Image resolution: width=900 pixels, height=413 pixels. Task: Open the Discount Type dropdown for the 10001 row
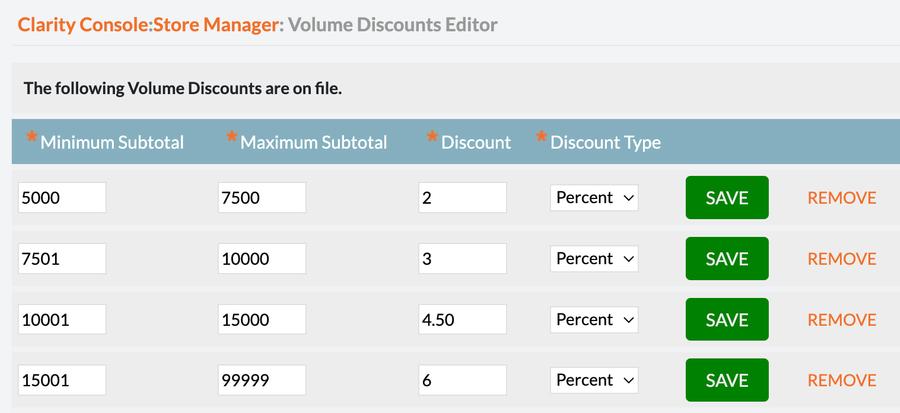tap(595, 320)
